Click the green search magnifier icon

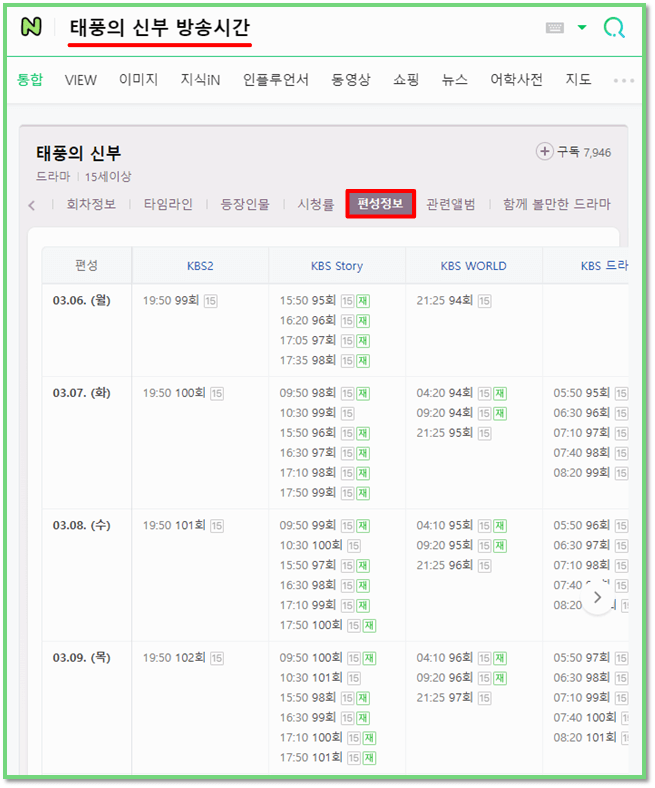coord(614,27)
